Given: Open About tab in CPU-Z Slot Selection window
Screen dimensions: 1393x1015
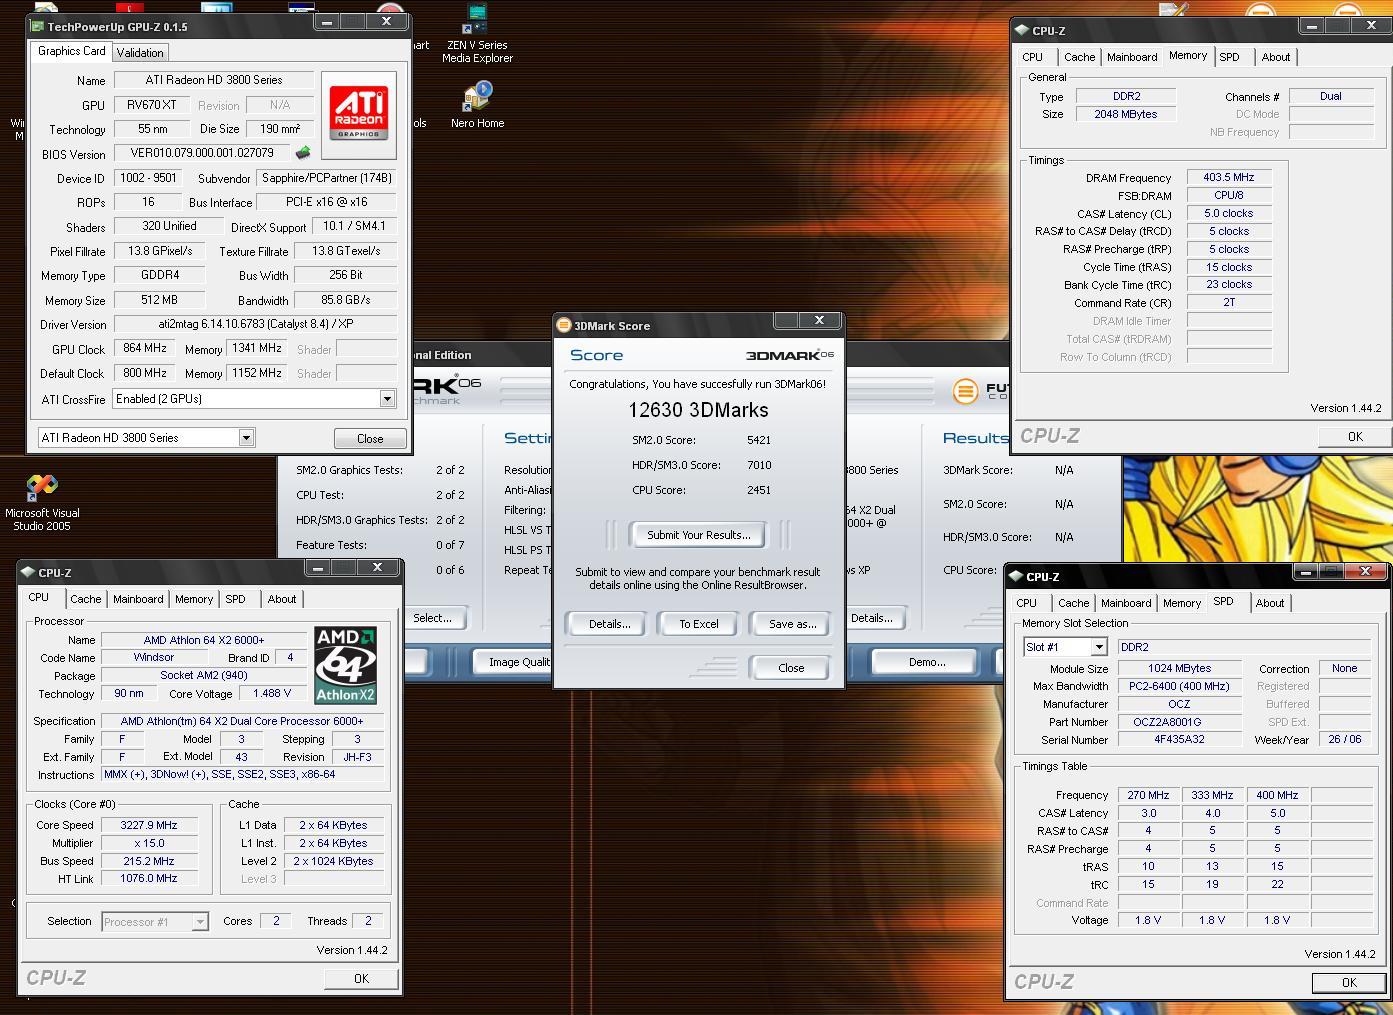Looking at the screenshot, I should 1270,603.
